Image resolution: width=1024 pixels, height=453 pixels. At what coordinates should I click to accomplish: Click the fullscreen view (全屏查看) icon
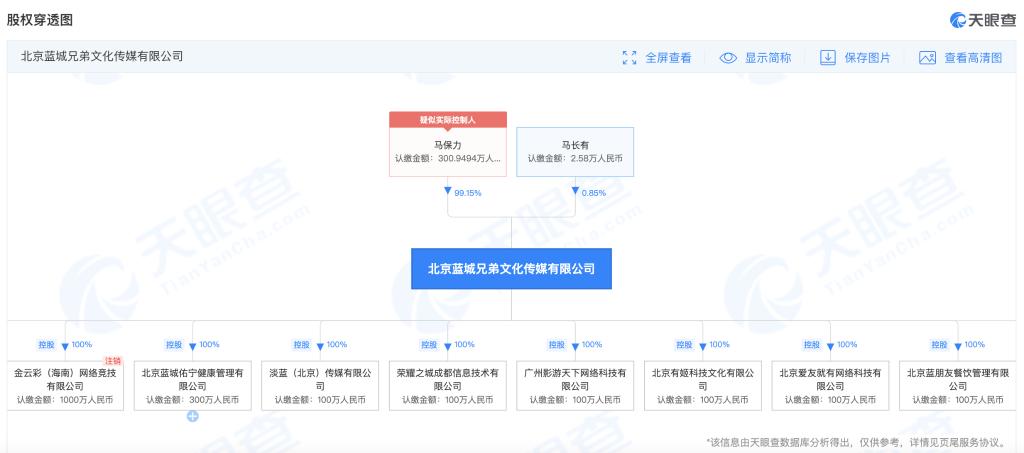629,58
